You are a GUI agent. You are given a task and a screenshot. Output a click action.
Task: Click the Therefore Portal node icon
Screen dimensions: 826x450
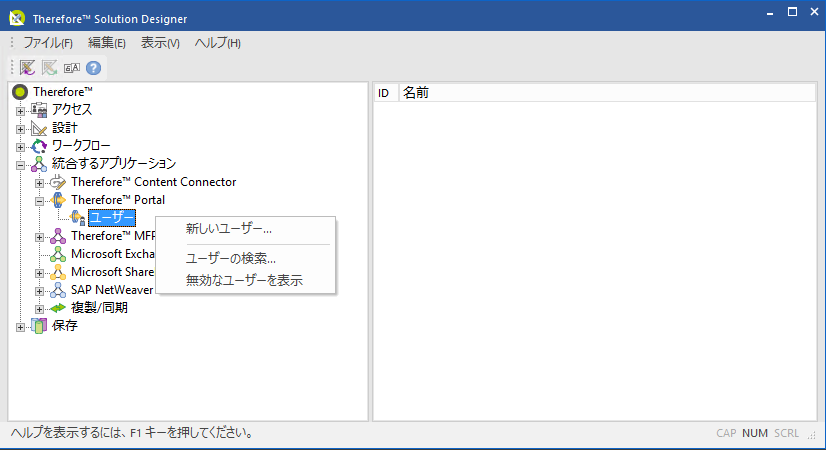pyautogui.click(x=58, y=200)
